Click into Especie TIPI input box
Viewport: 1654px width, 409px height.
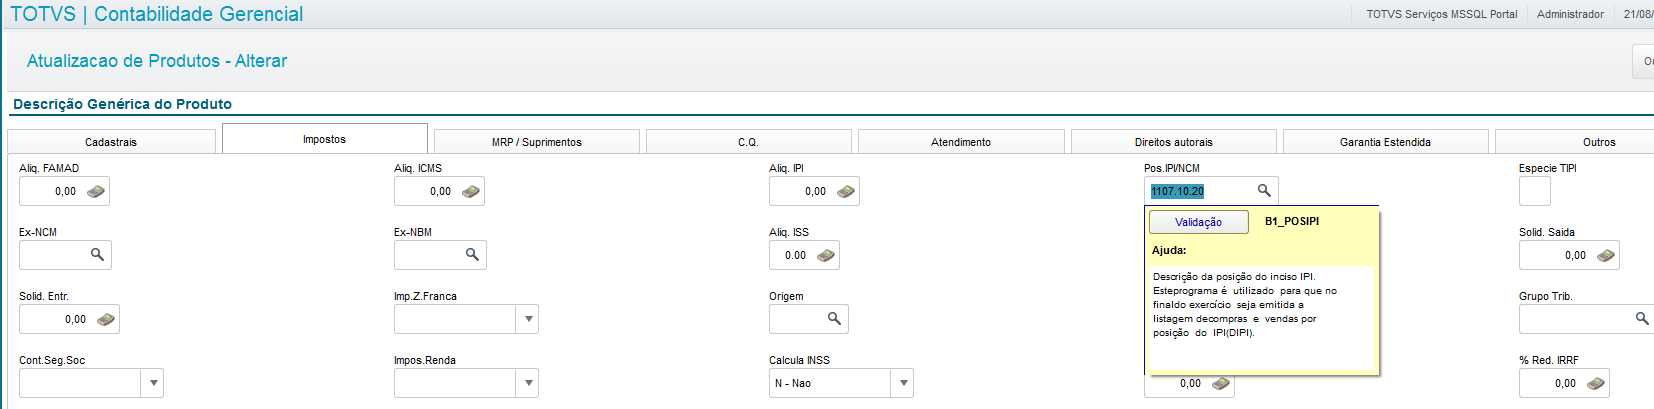[1534, 191]
